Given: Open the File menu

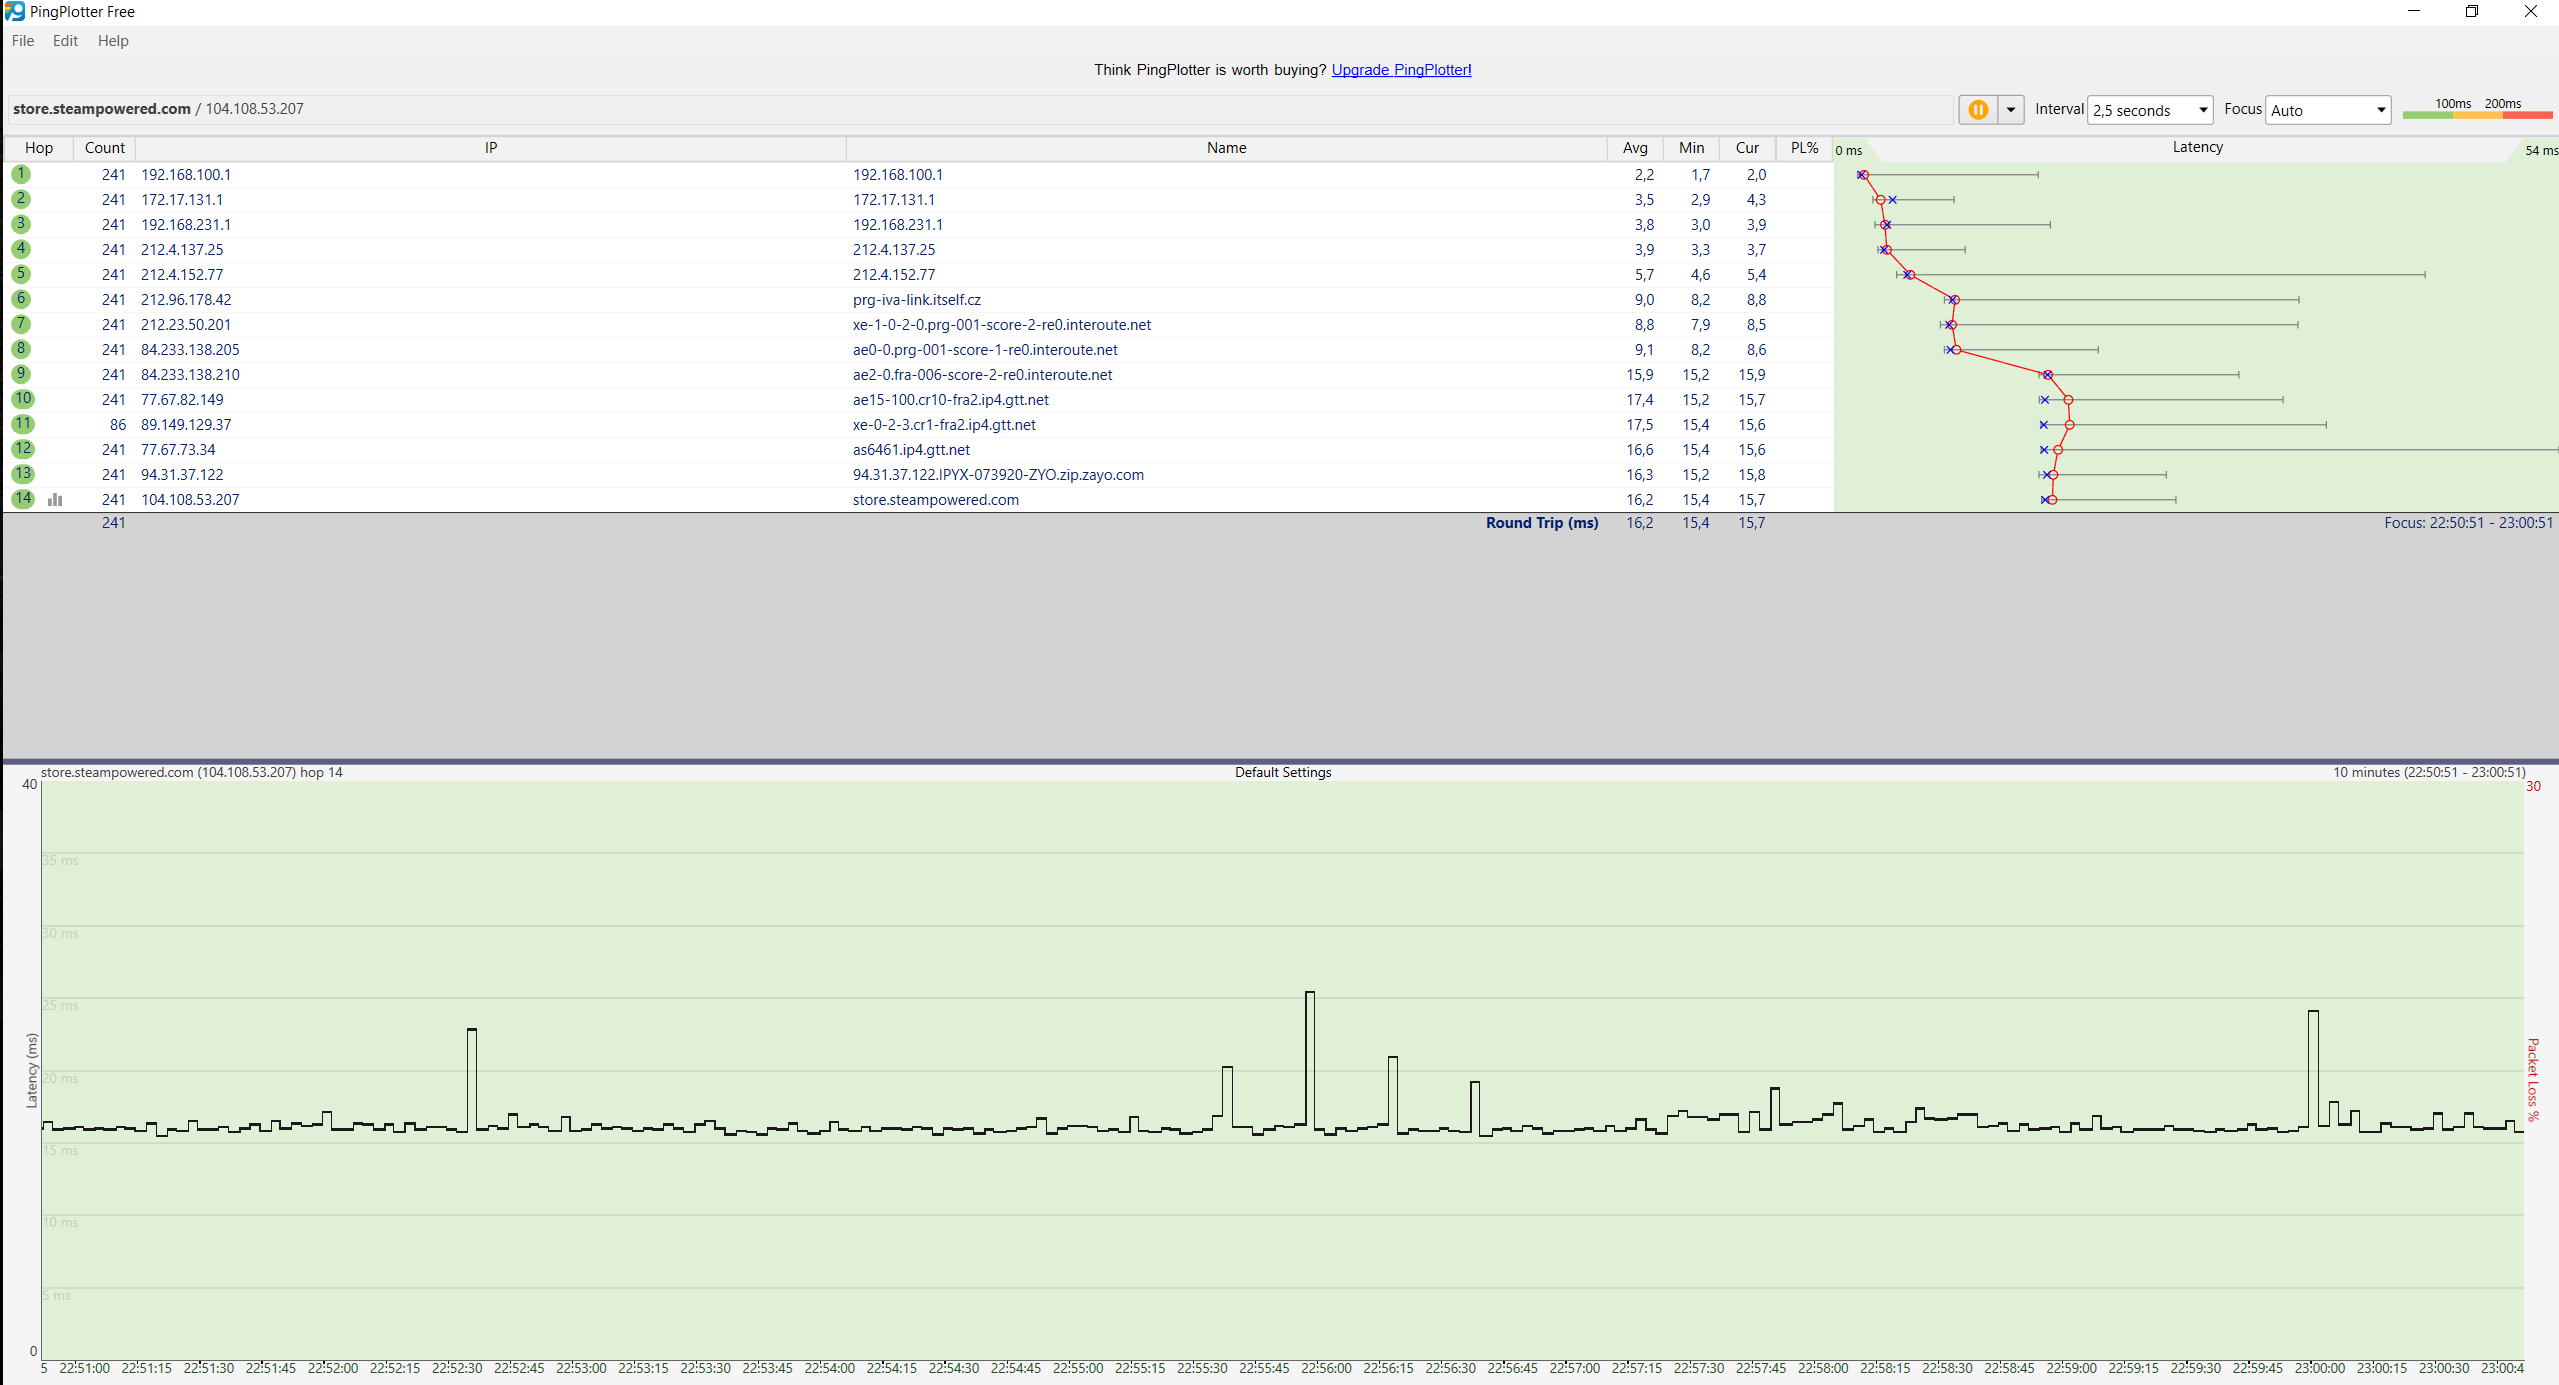Looking at the screenshot, I should click(23, 41).
